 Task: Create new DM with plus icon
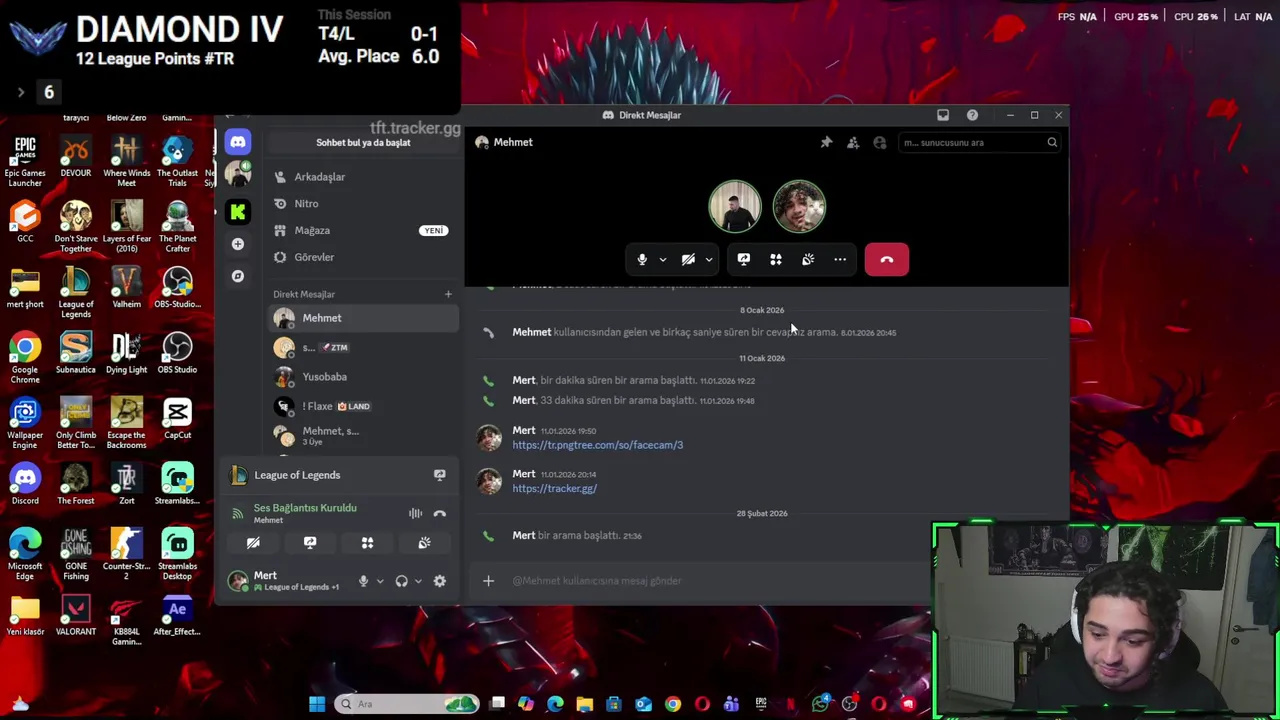pos(448,294)
